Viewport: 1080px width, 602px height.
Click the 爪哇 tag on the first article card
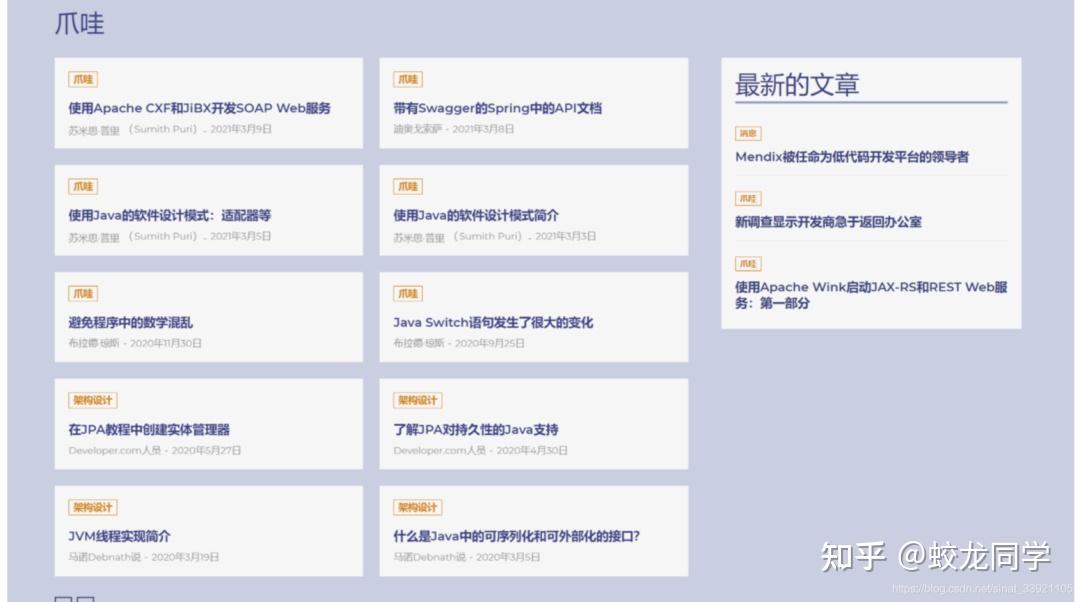pos(82,78)
